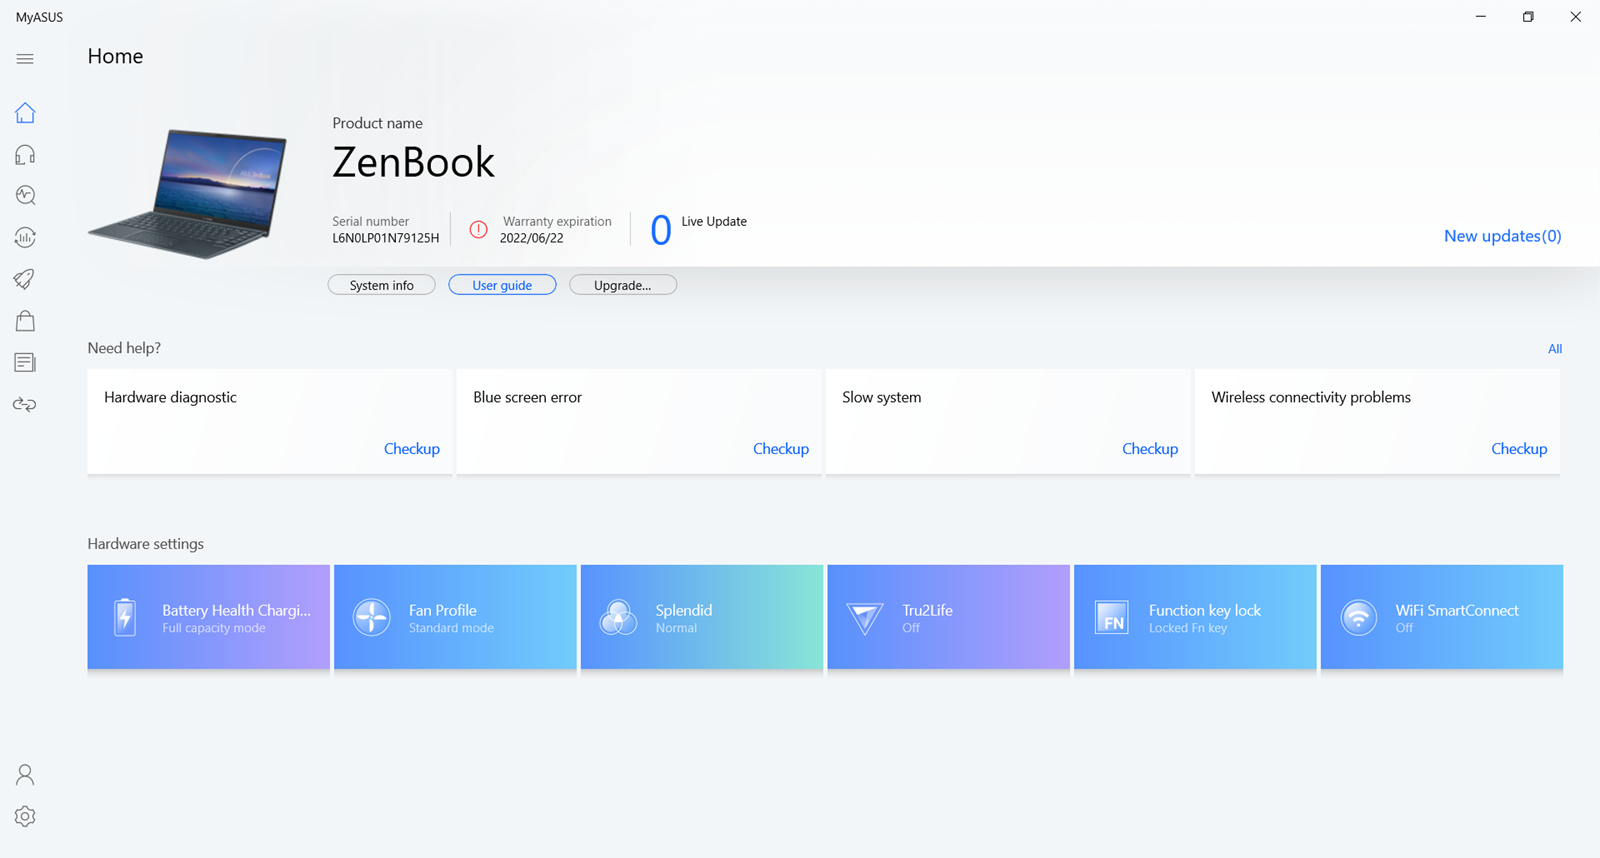The height and width of the screenshot is (858, 1600).
Task: Open WiFi SmartConnect Off tile
Action: (1442, 617)
